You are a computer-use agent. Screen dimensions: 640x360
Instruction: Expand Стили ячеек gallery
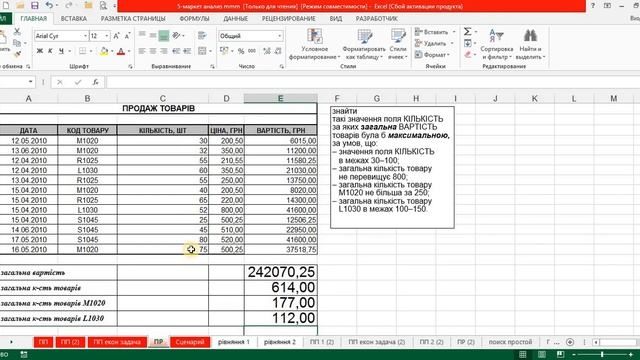(x=398, y=44)
